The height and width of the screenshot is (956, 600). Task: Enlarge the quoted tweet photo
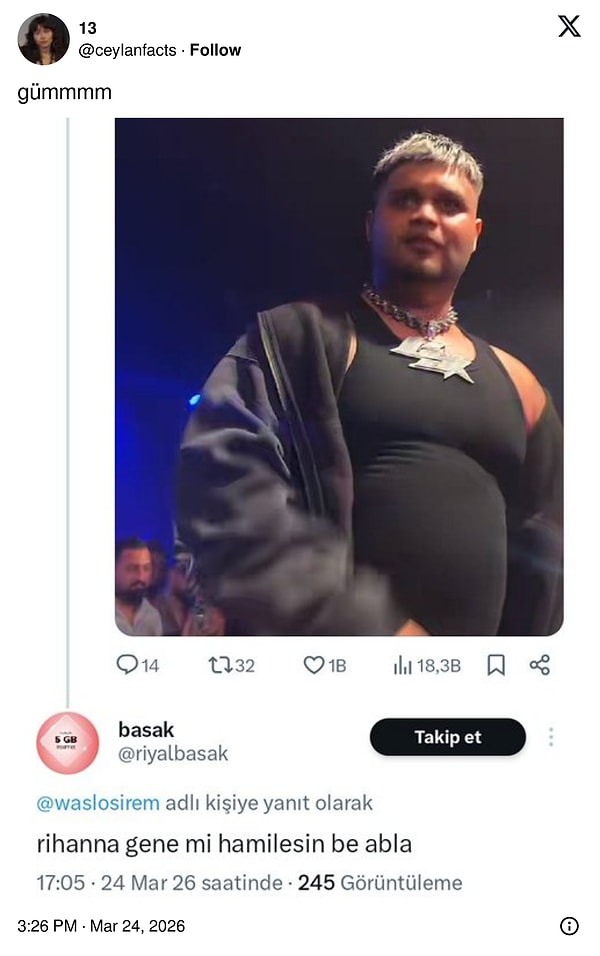tap(339, 376)
